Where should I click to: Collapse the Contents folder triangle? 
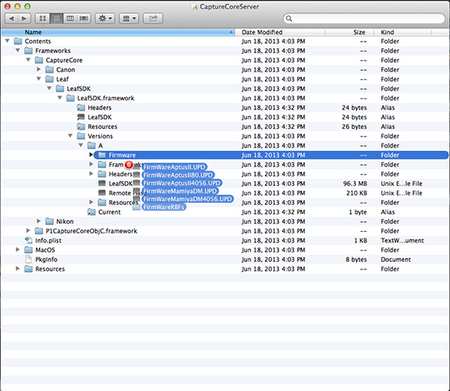click(7, 41)
